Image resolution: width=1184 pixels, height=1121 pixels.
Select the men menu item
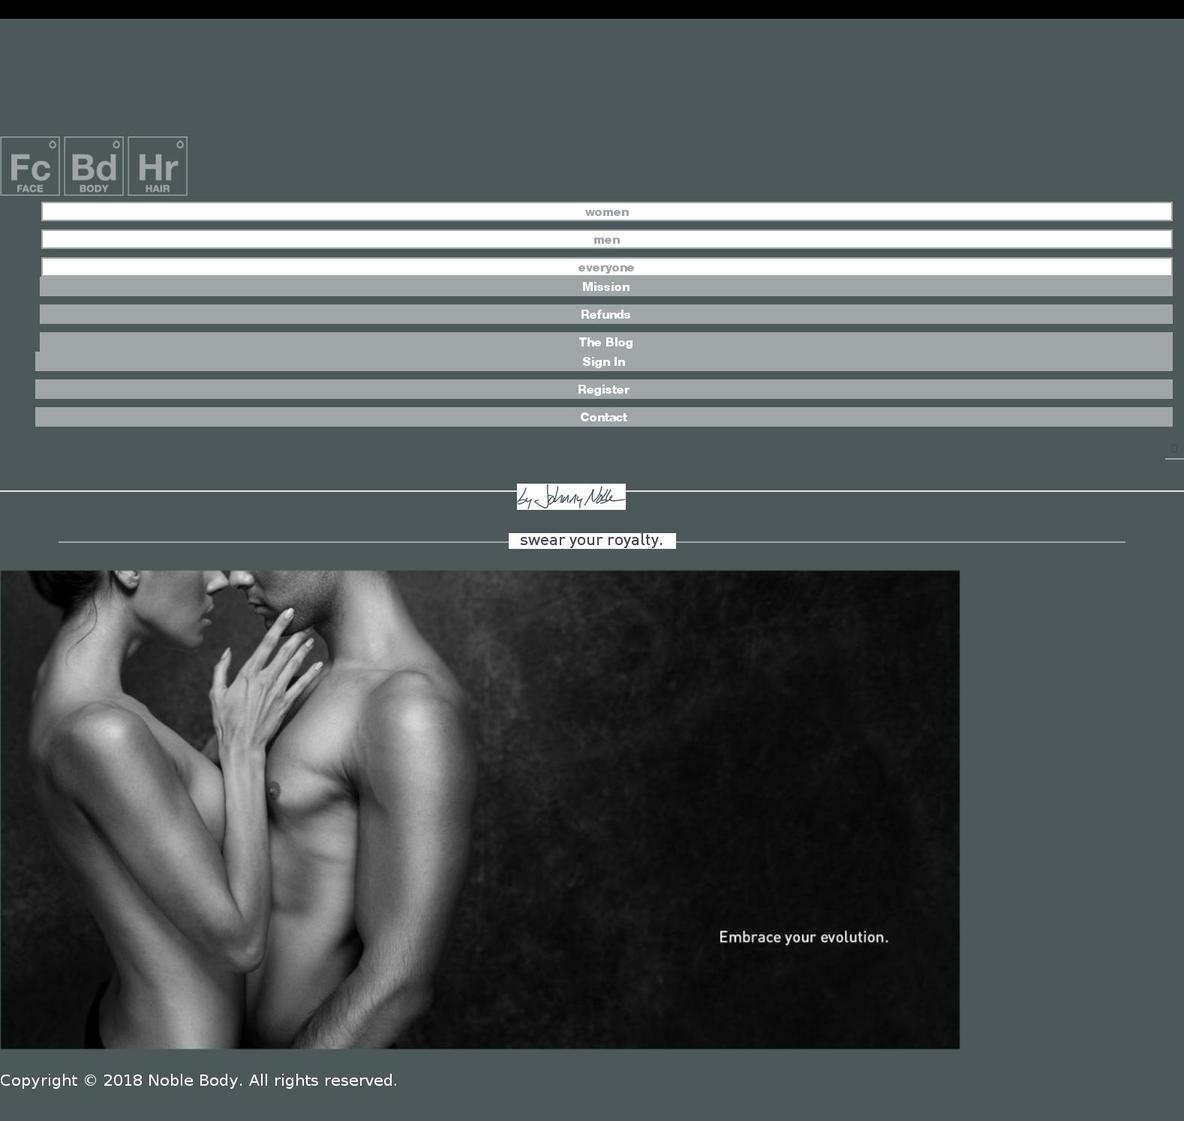coord(606,240)
